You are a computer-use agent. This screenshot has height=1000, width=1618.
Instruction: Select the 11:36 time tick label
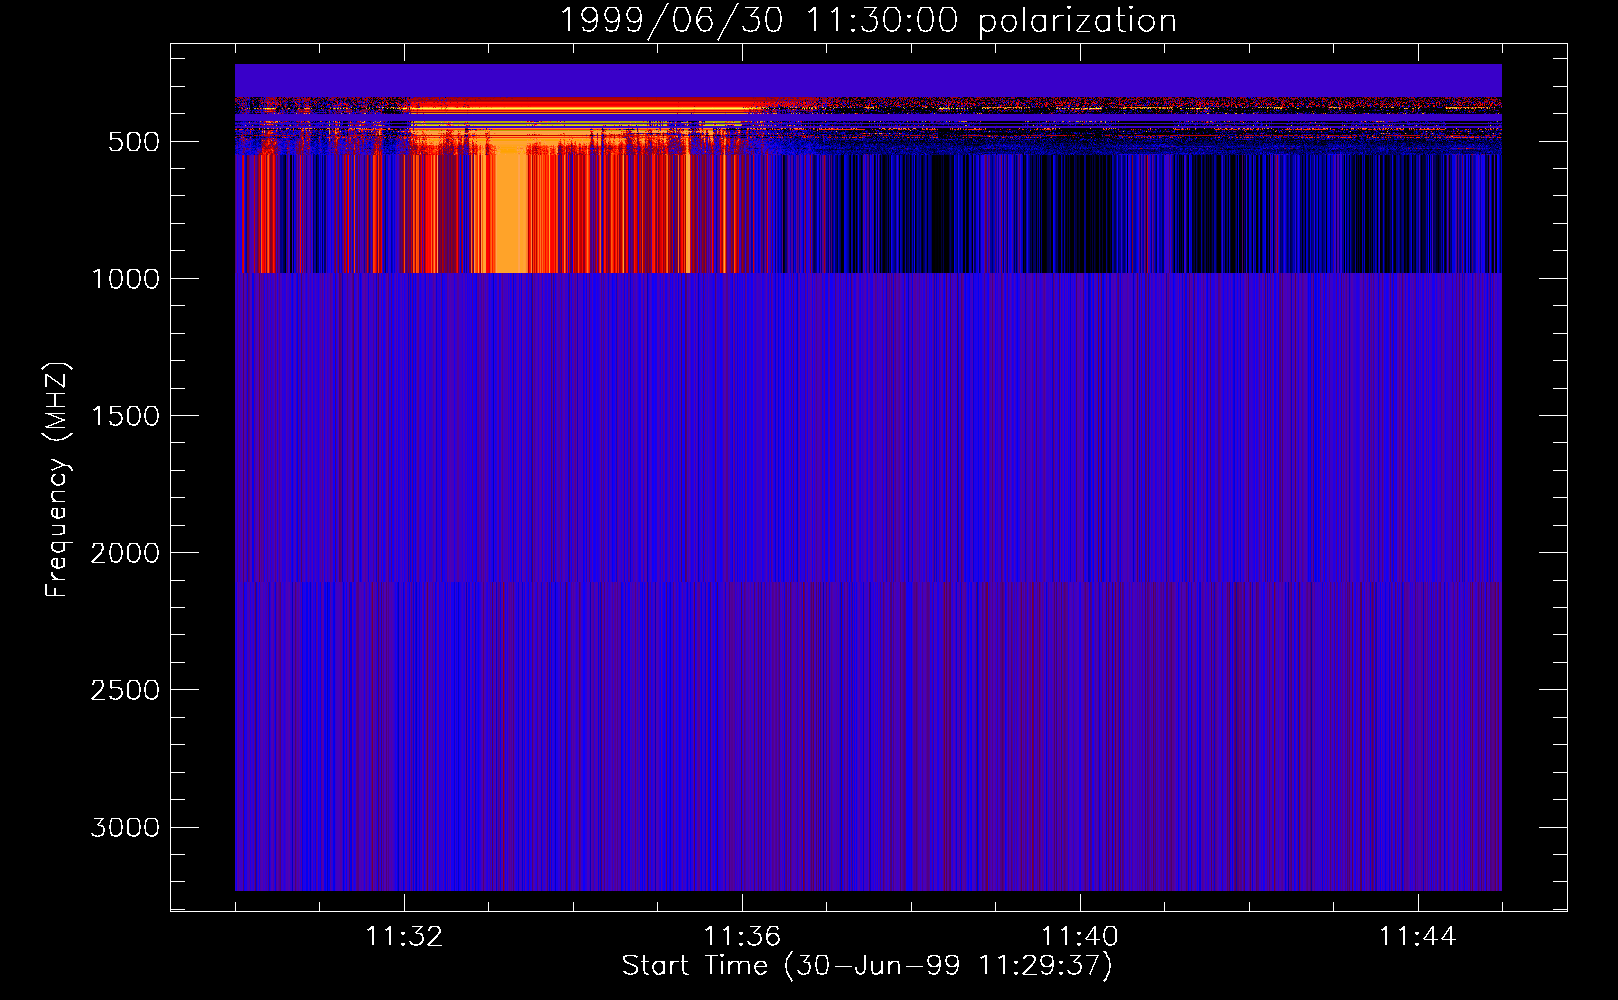[x=742, y=937]
